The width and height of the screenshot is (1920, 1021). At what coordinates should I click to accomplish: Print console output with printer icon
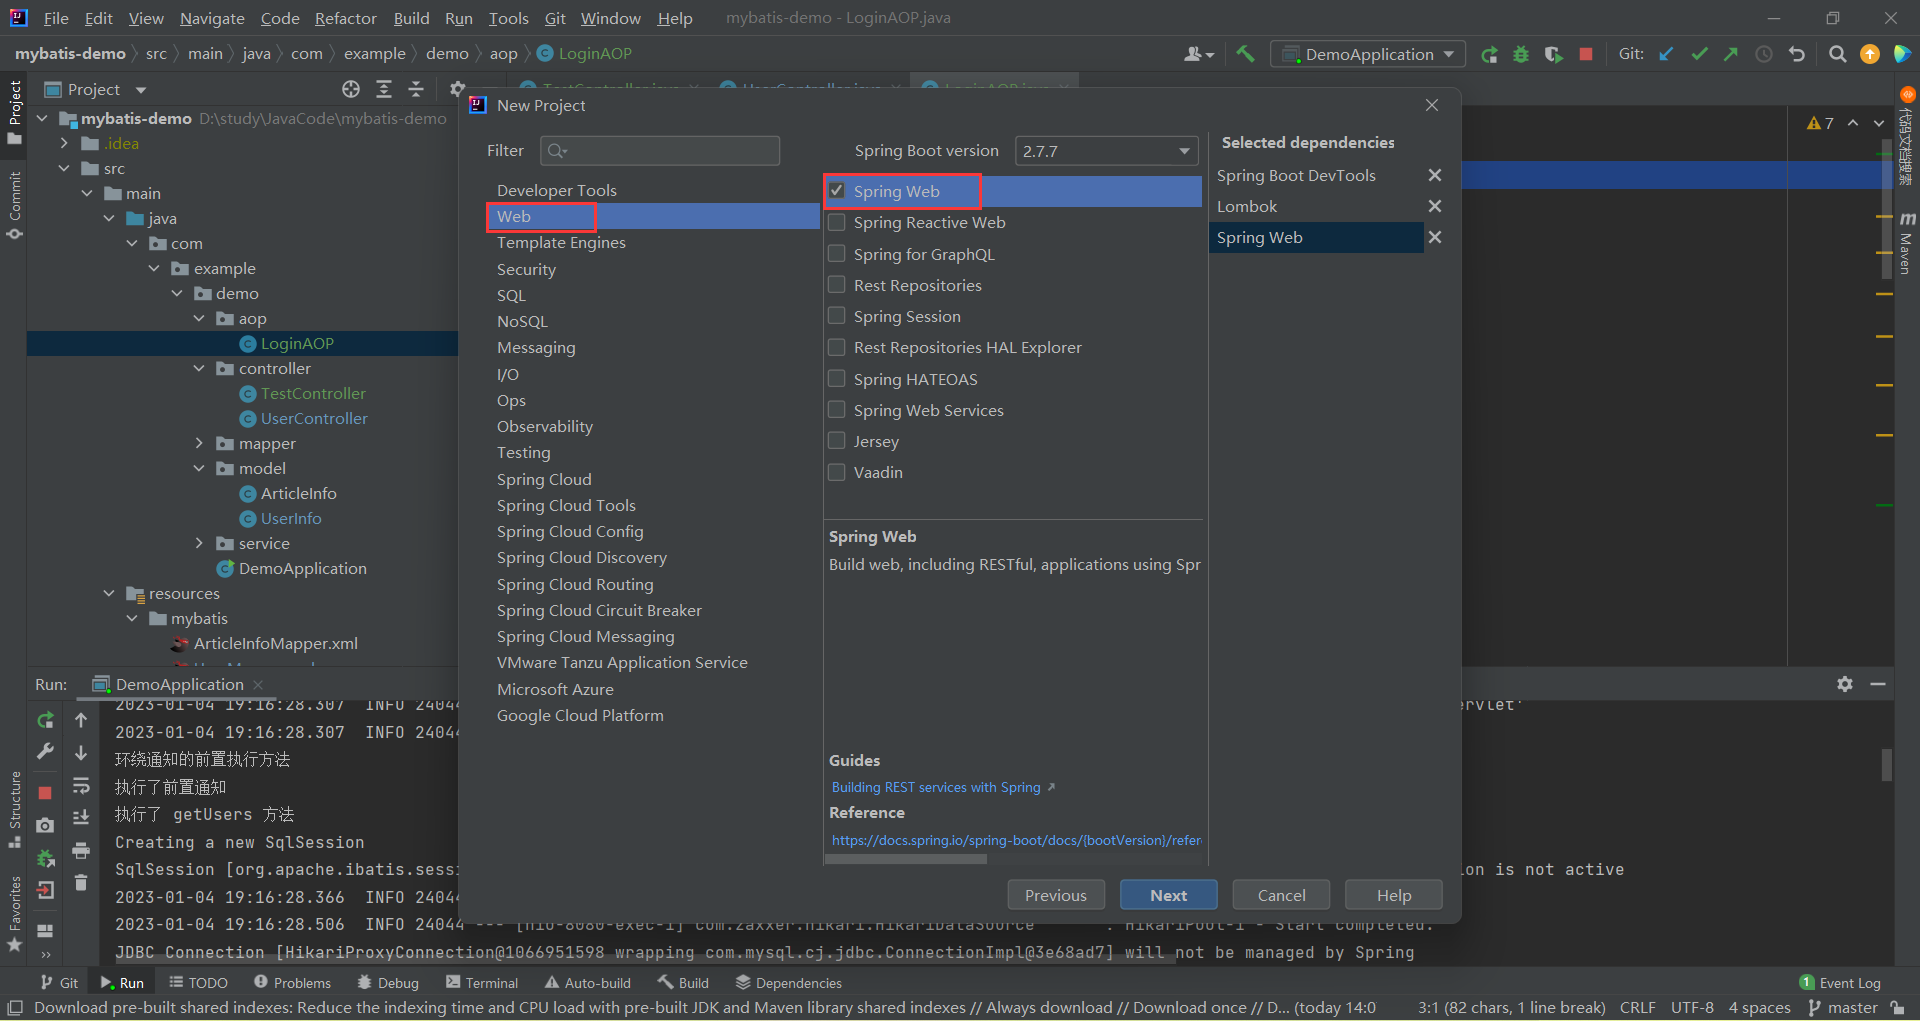click(x=81, y=850)
